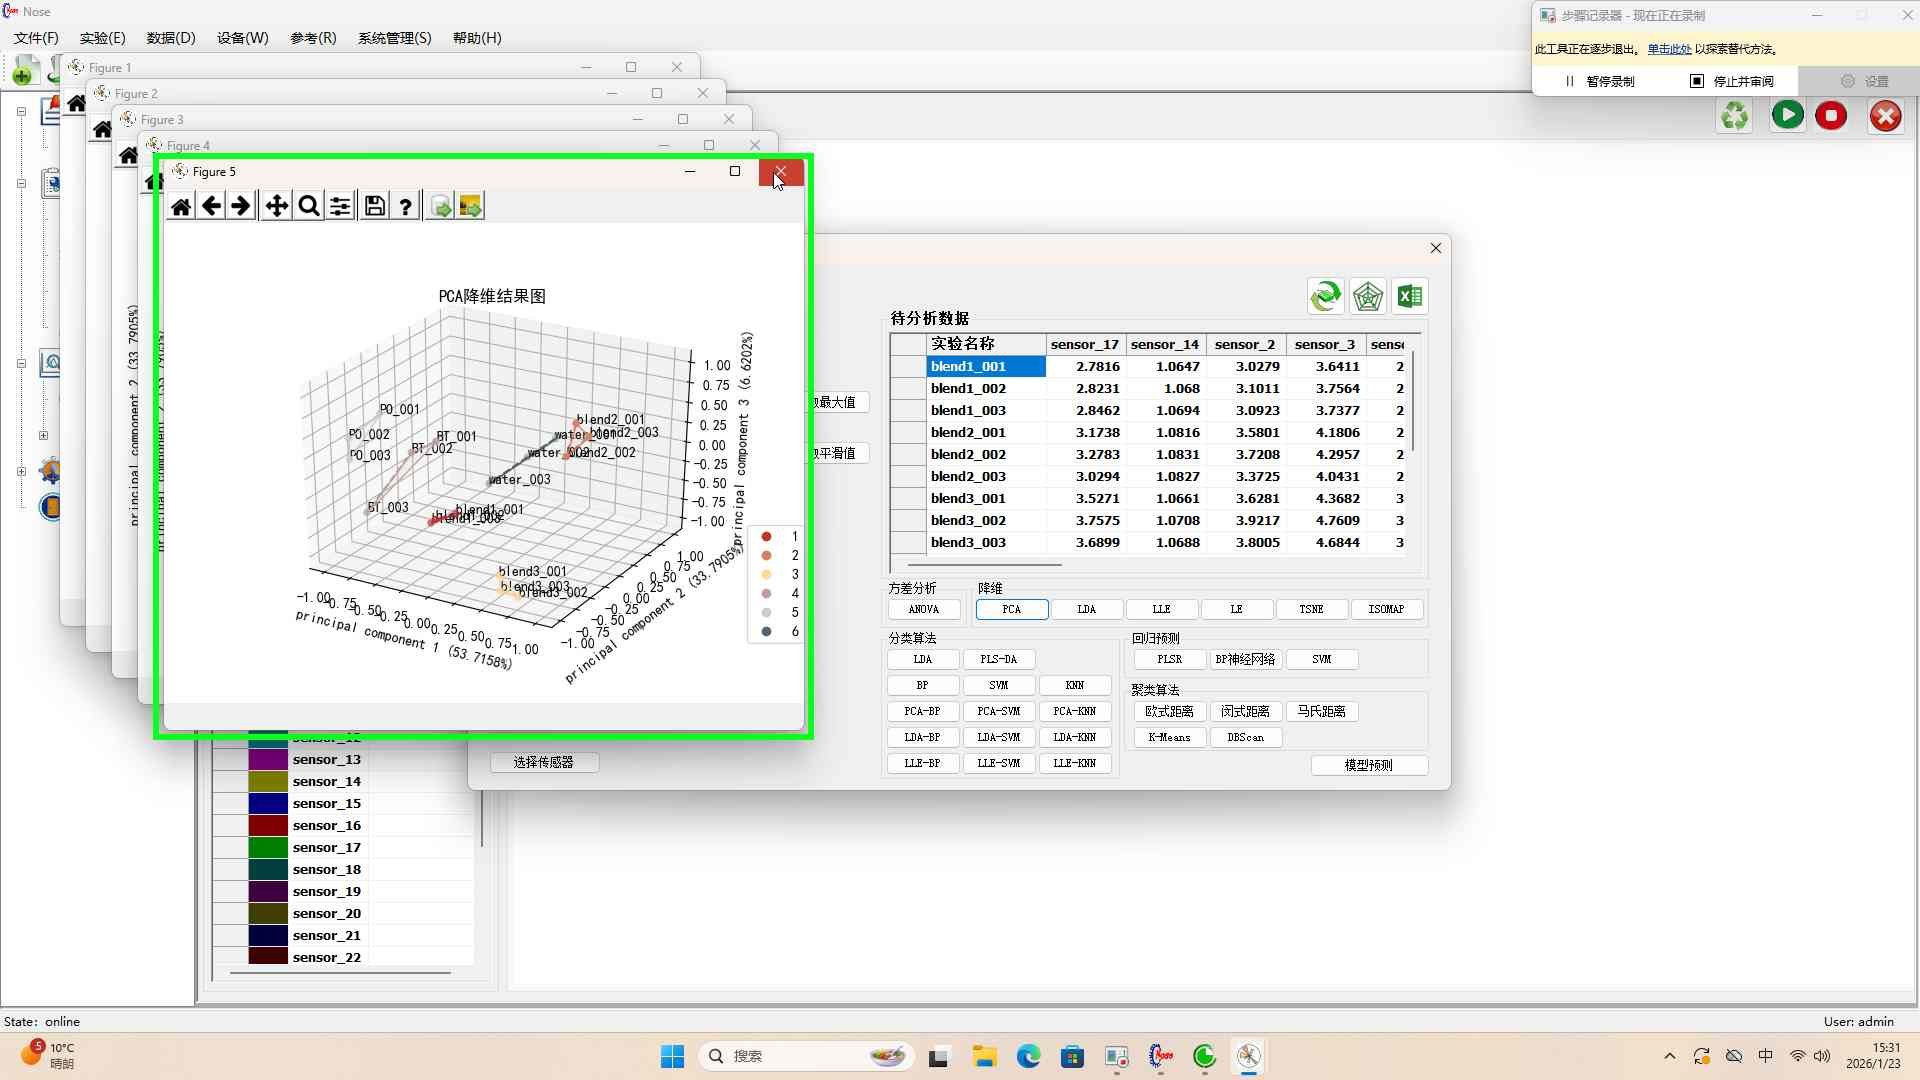The width and height of the screenshot is (1920, 1080).
Task: Click the sensor_15 blue color swatch
Action: click(x=268, y=804)
